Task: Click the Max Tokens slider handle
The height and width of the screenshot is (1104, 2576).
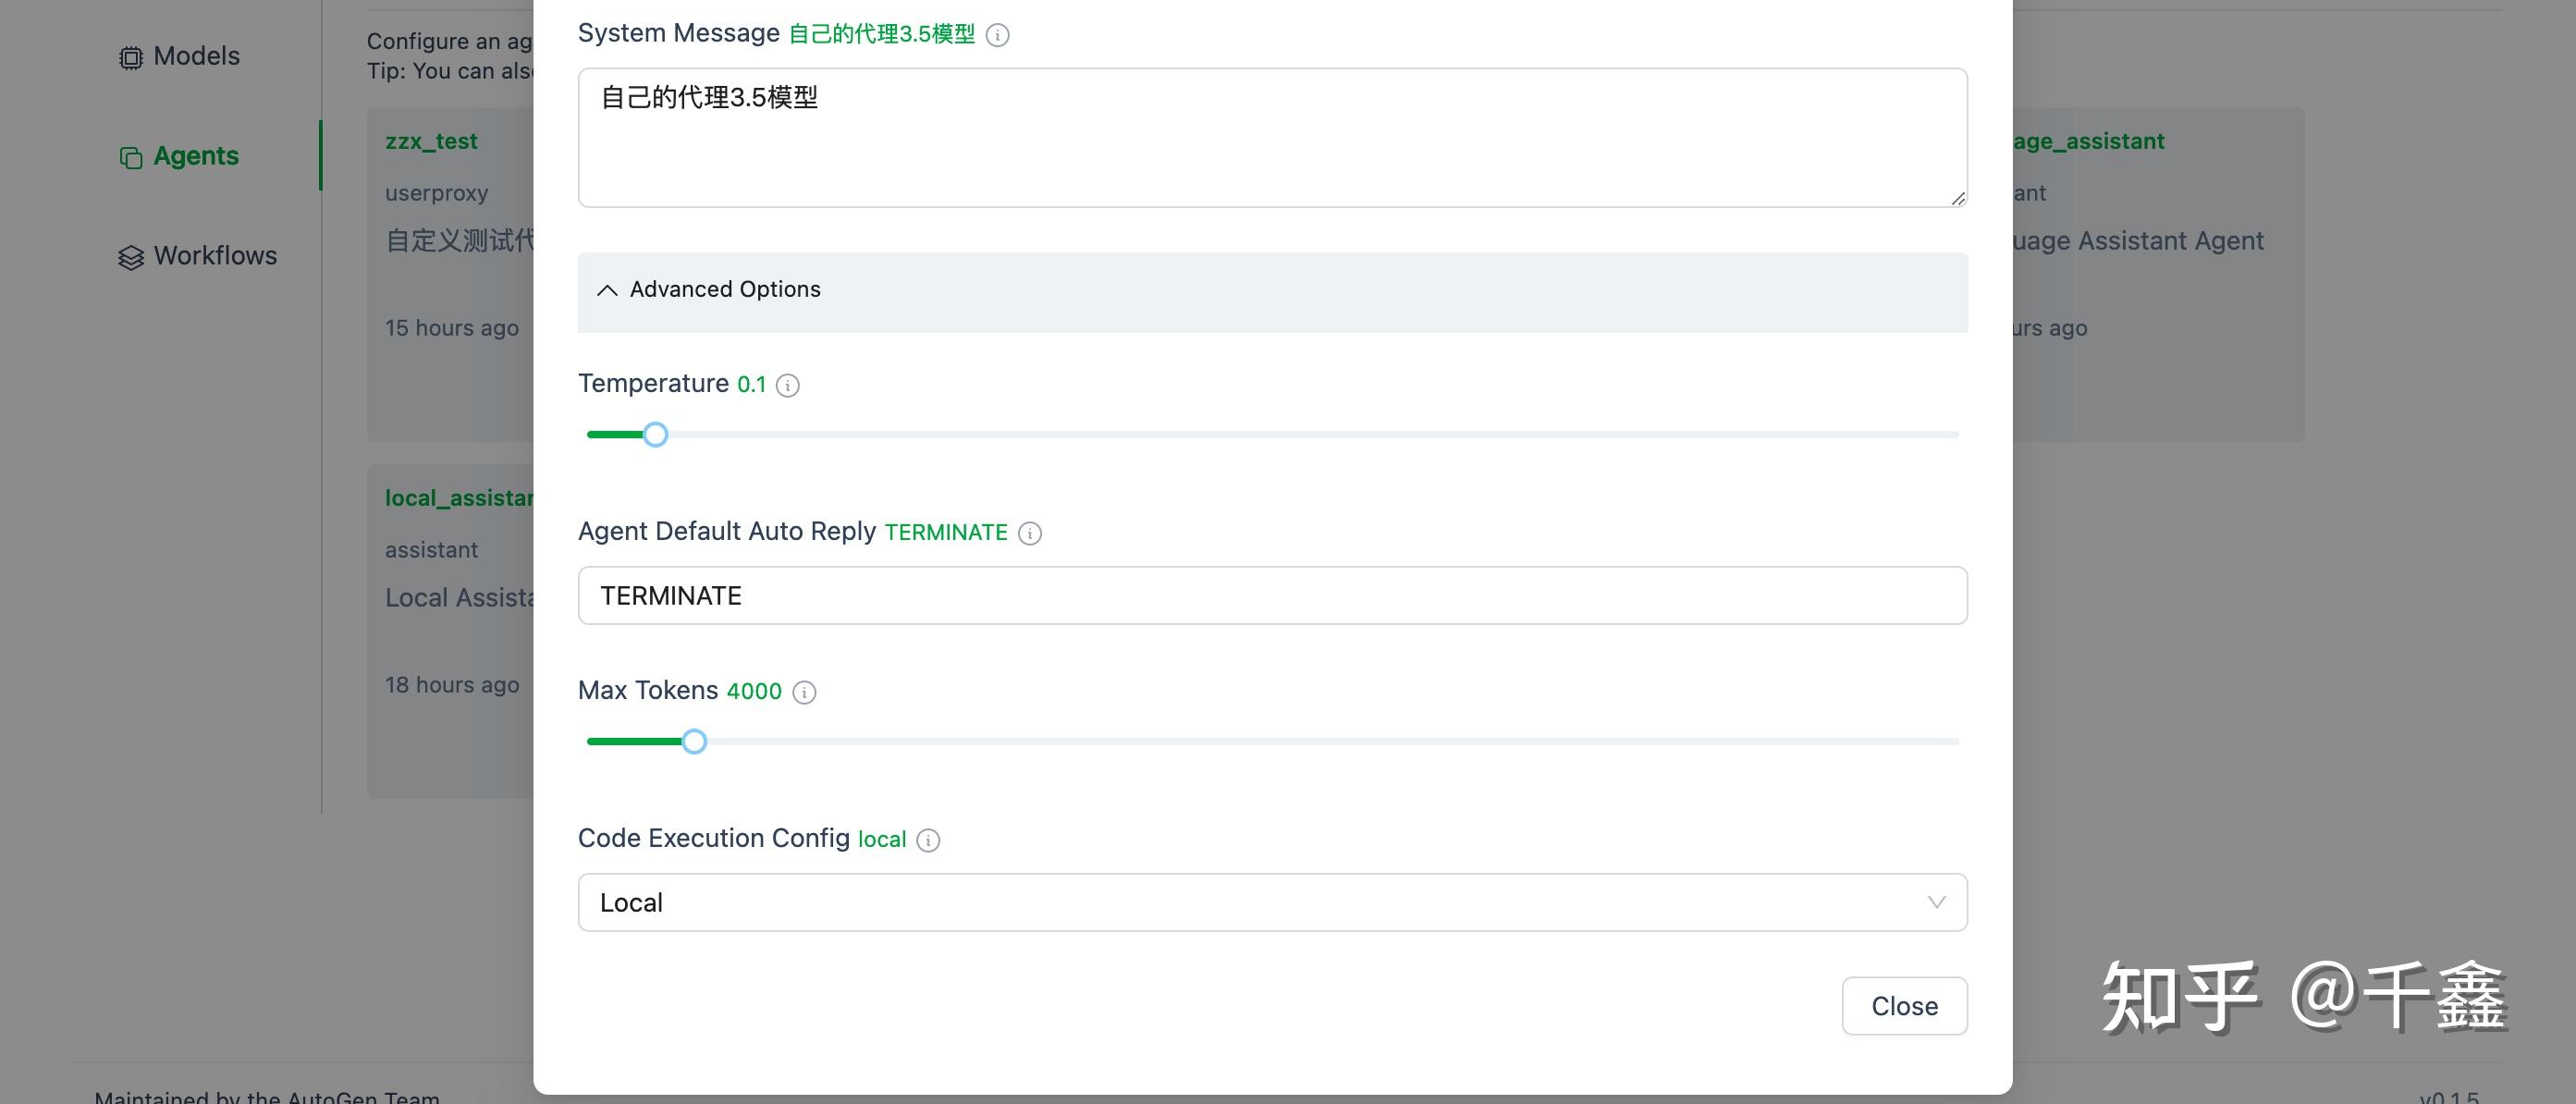Action: coord(694,742)
